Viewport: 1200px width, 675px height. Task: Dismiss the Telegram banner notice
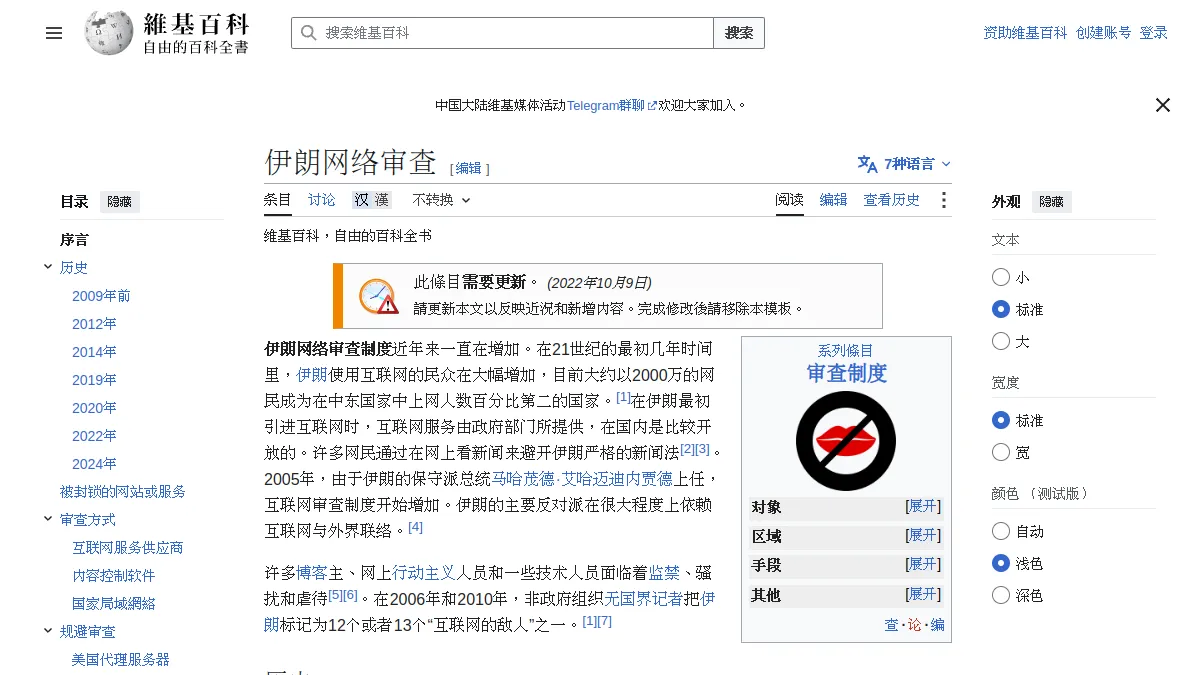(x=1162, y=105)
